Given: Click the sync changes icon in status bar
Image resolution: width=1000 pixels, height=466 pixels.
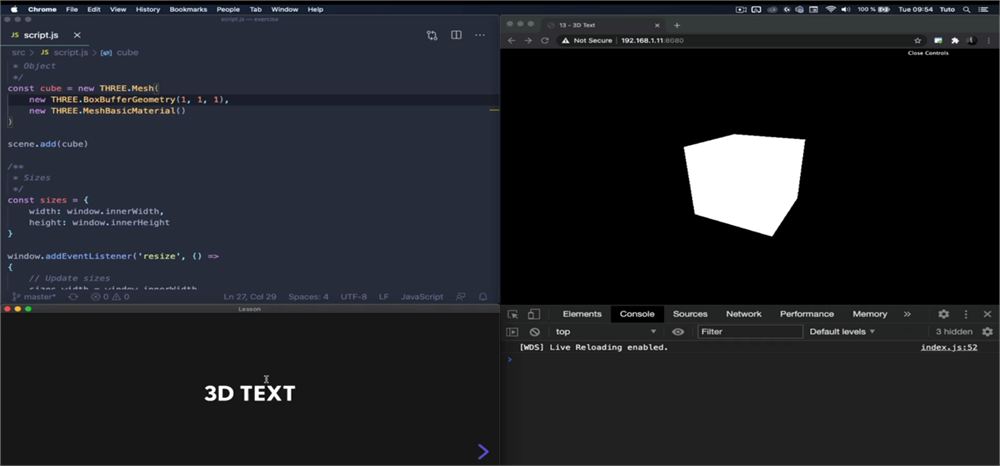Looking at the screenshot, I should 73,297.
